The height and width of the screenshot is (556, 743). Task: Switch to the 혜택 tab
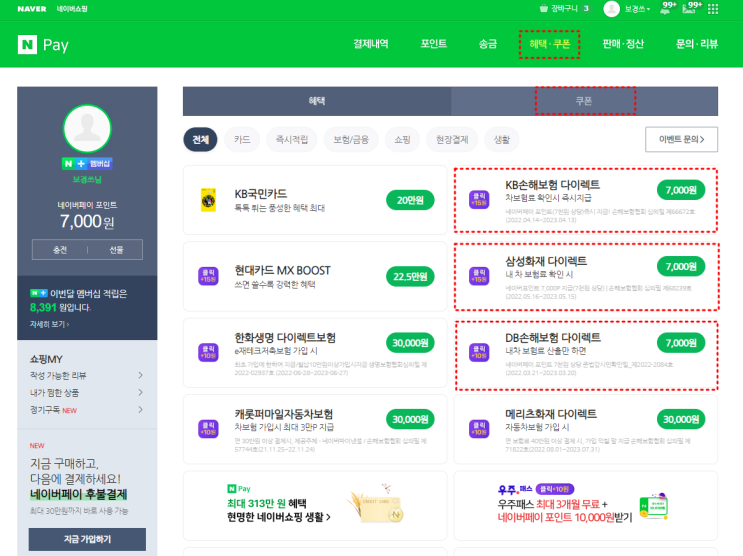coord(317,101)
